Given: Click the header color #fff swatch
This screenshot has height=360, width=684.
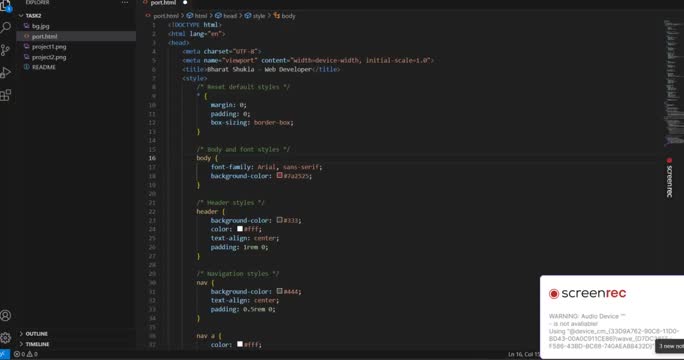Looking at the screenshot, I should (x=239, y=229).
